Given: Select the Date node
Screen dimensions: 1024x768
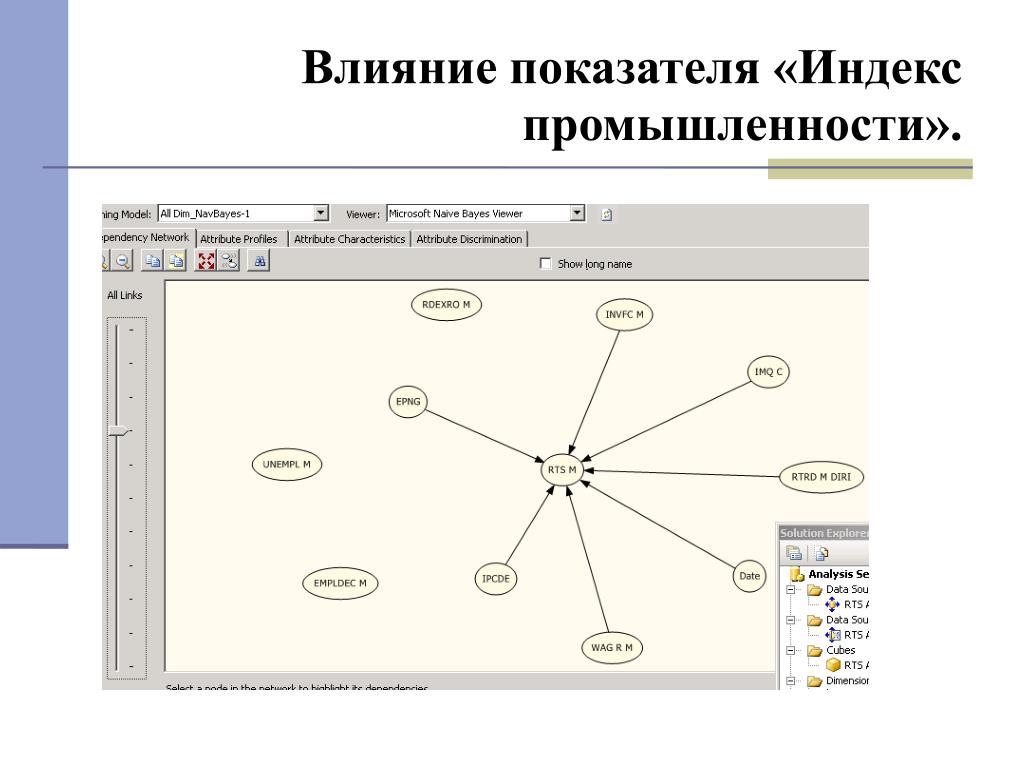Looking at the screenshot, I should pos(749,576).
